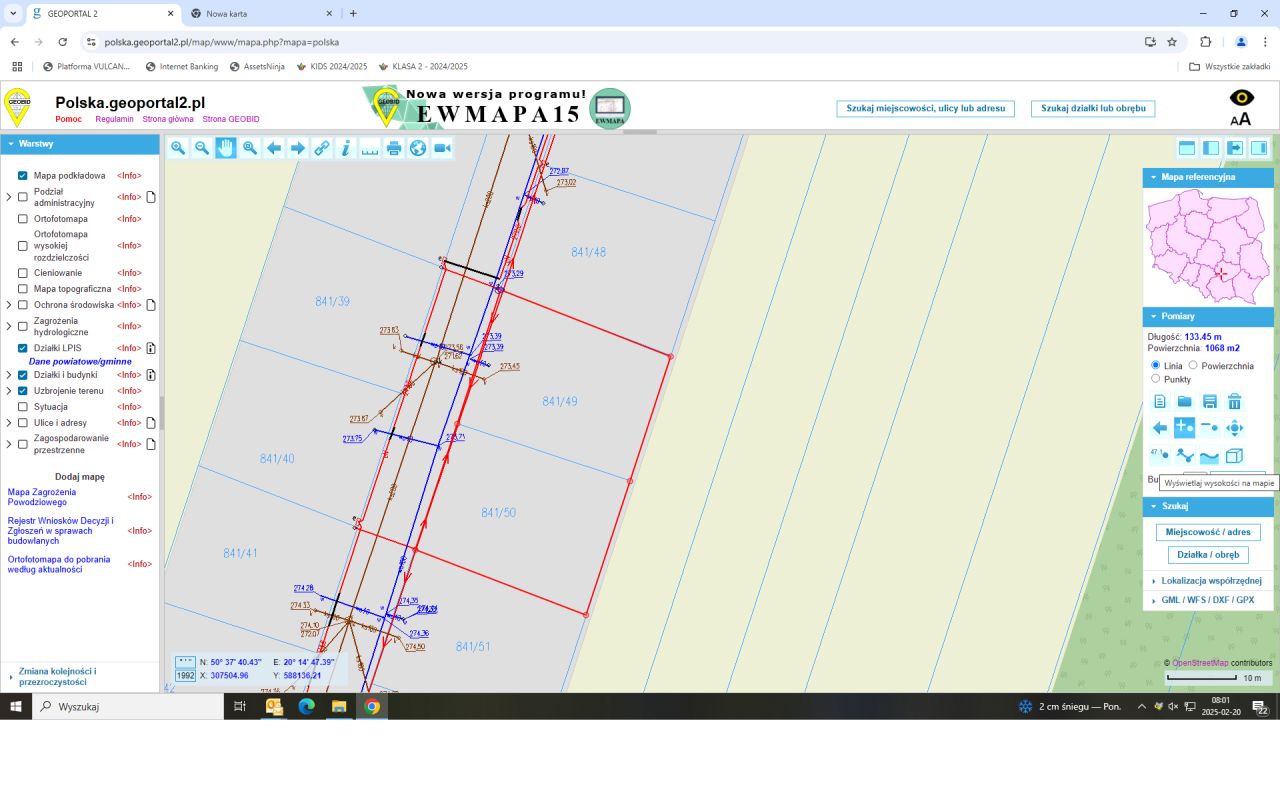Click the print map icon

(x=394, y=148)
